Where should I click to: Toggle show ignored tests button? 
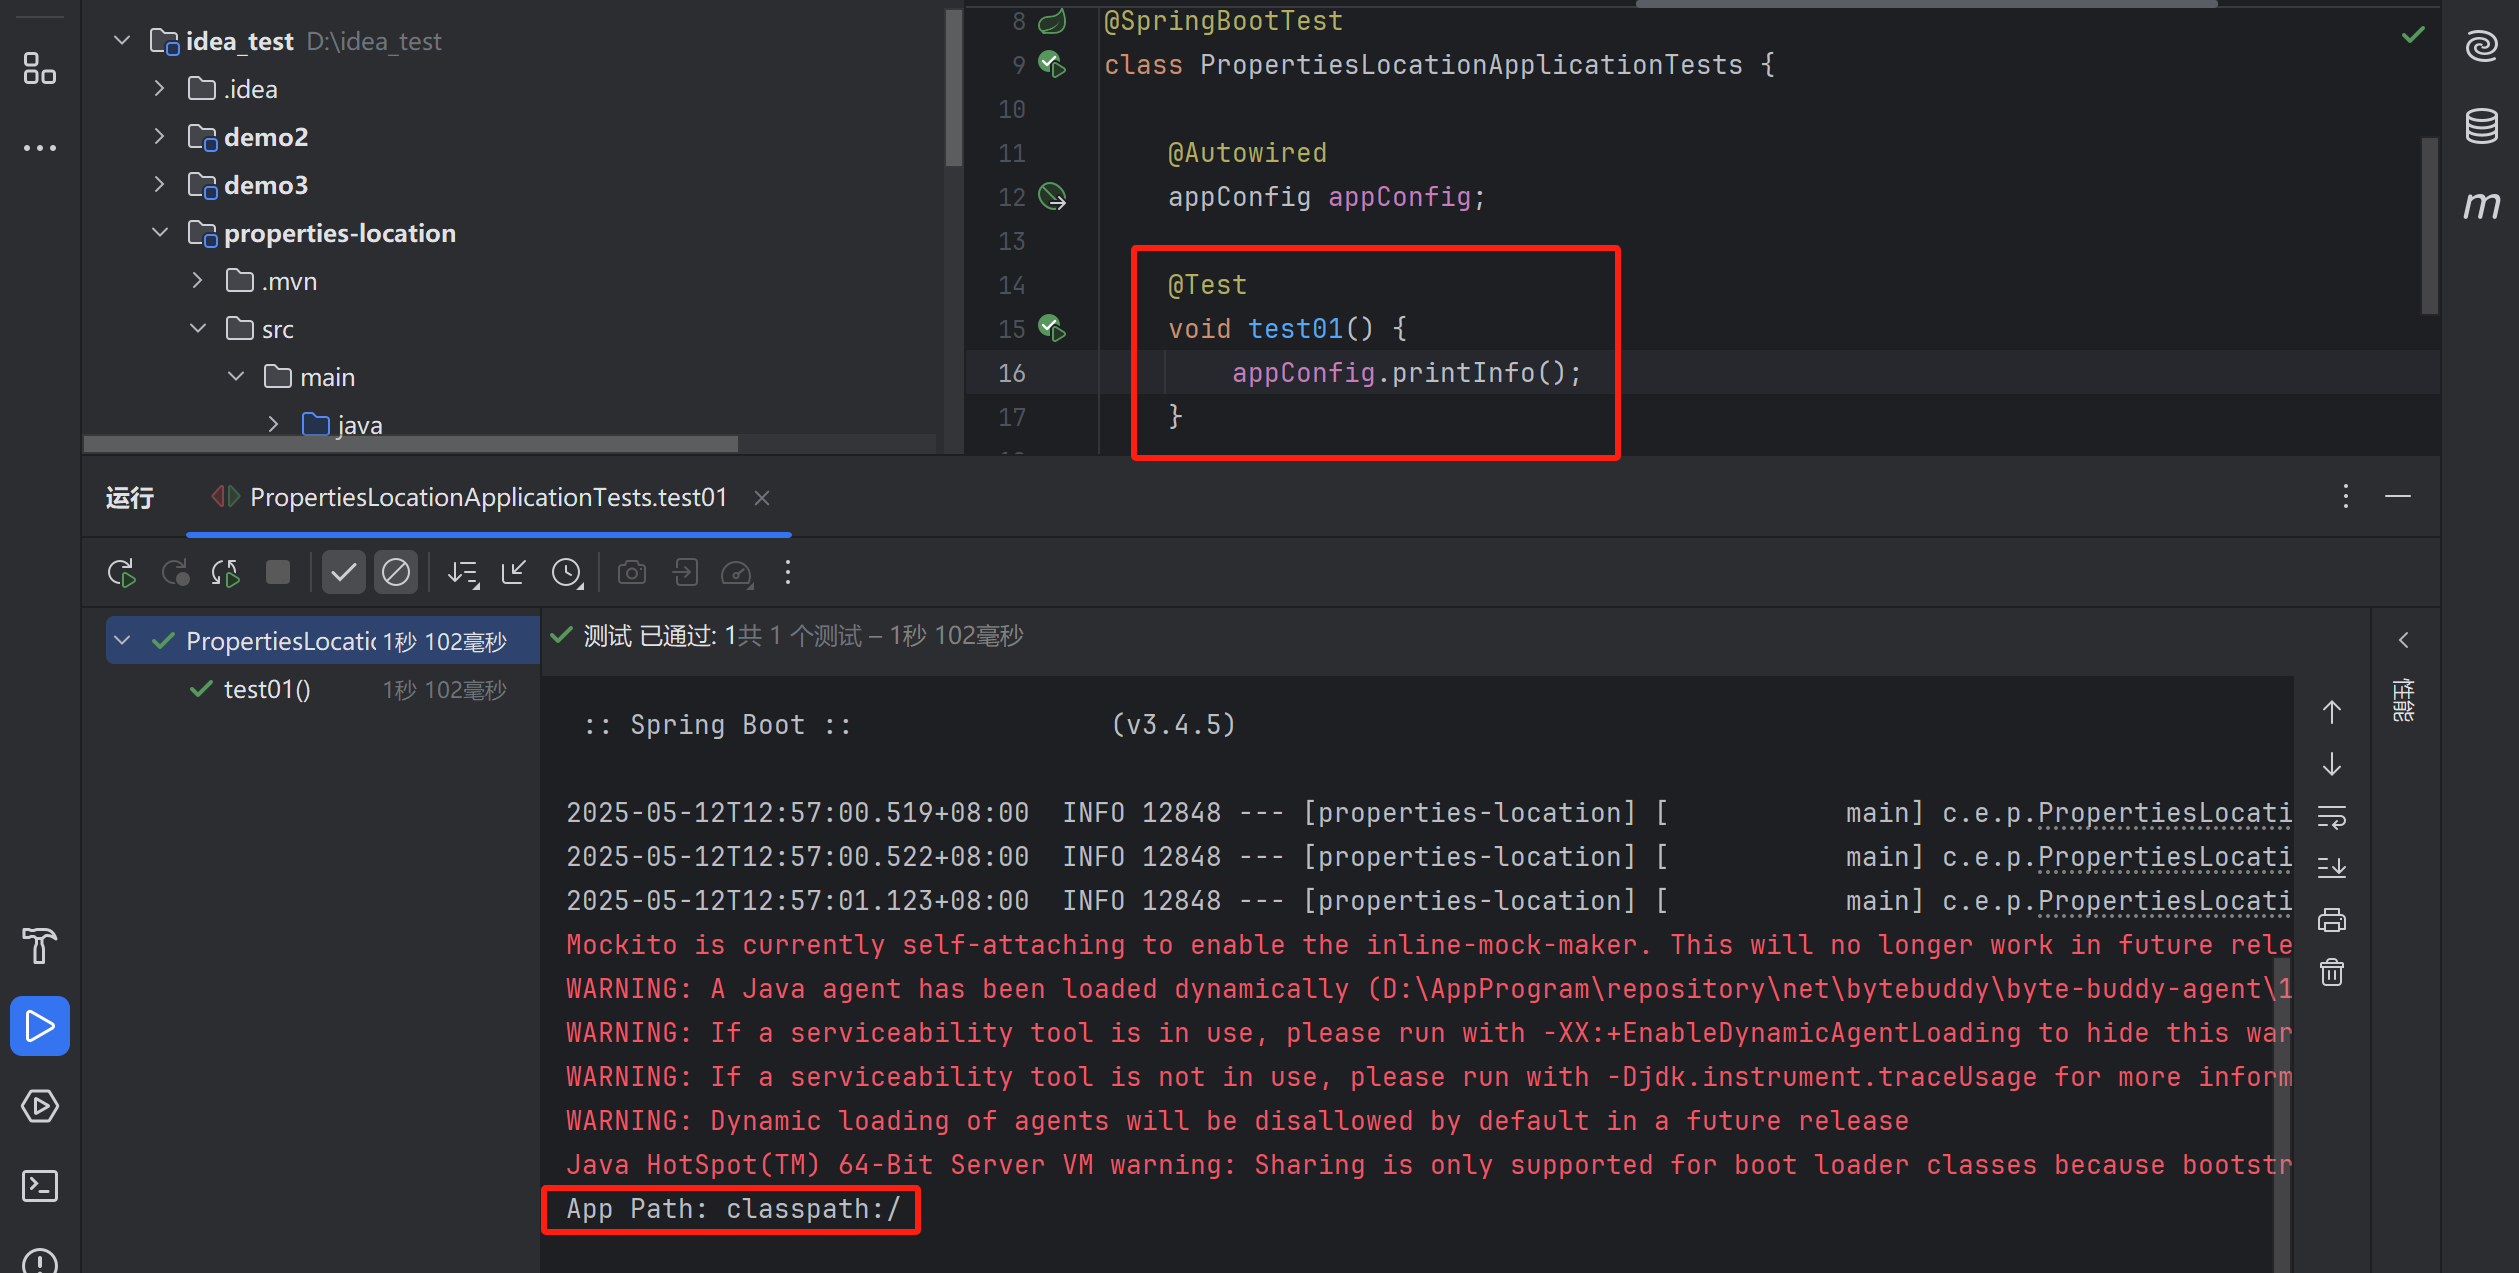tap(396, 573)
